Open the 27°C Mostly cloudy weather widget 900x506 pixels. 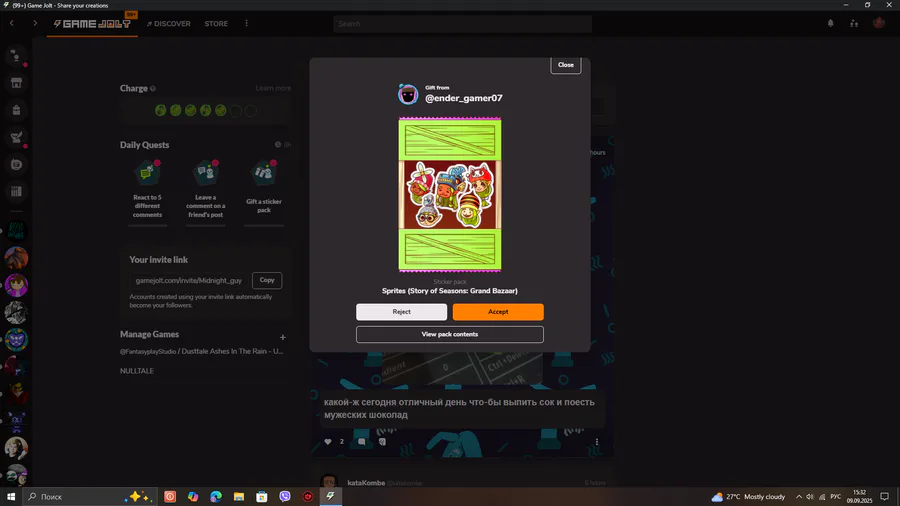click(748, 497)
